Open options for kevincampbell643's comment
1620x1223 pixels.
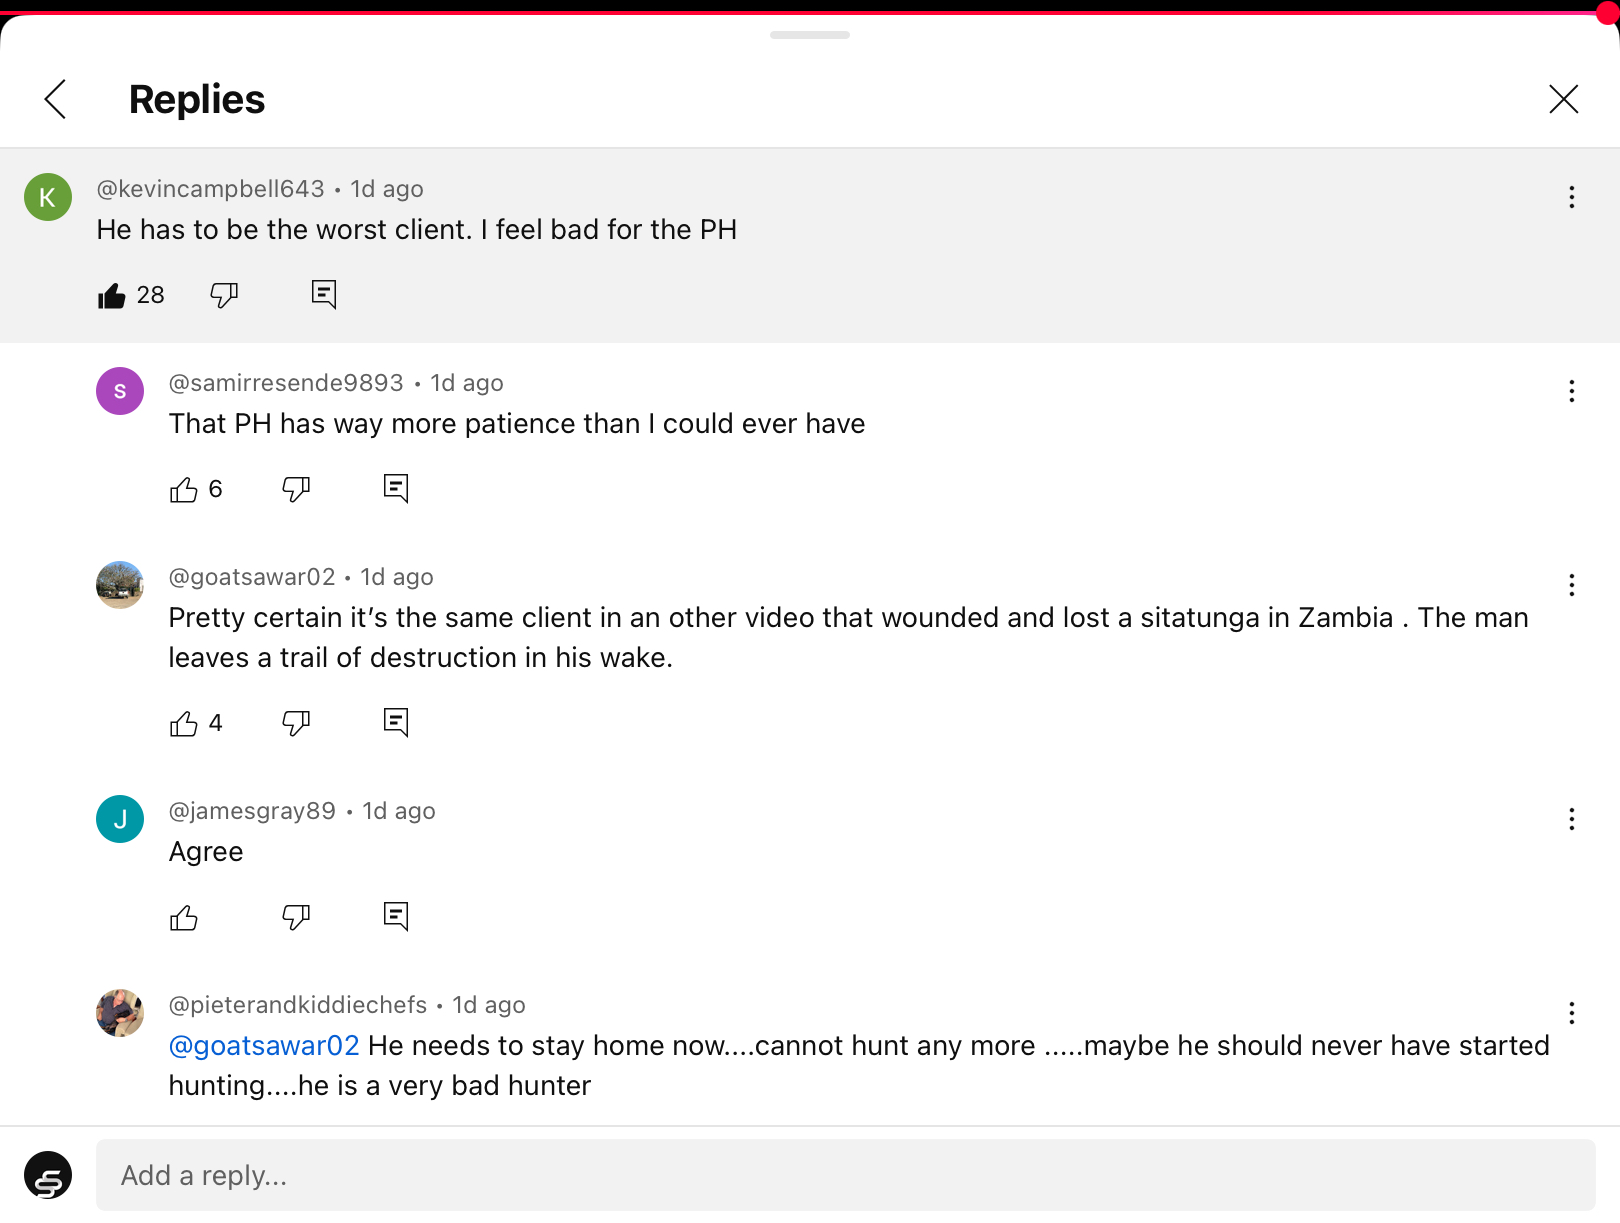(1571, 197)
